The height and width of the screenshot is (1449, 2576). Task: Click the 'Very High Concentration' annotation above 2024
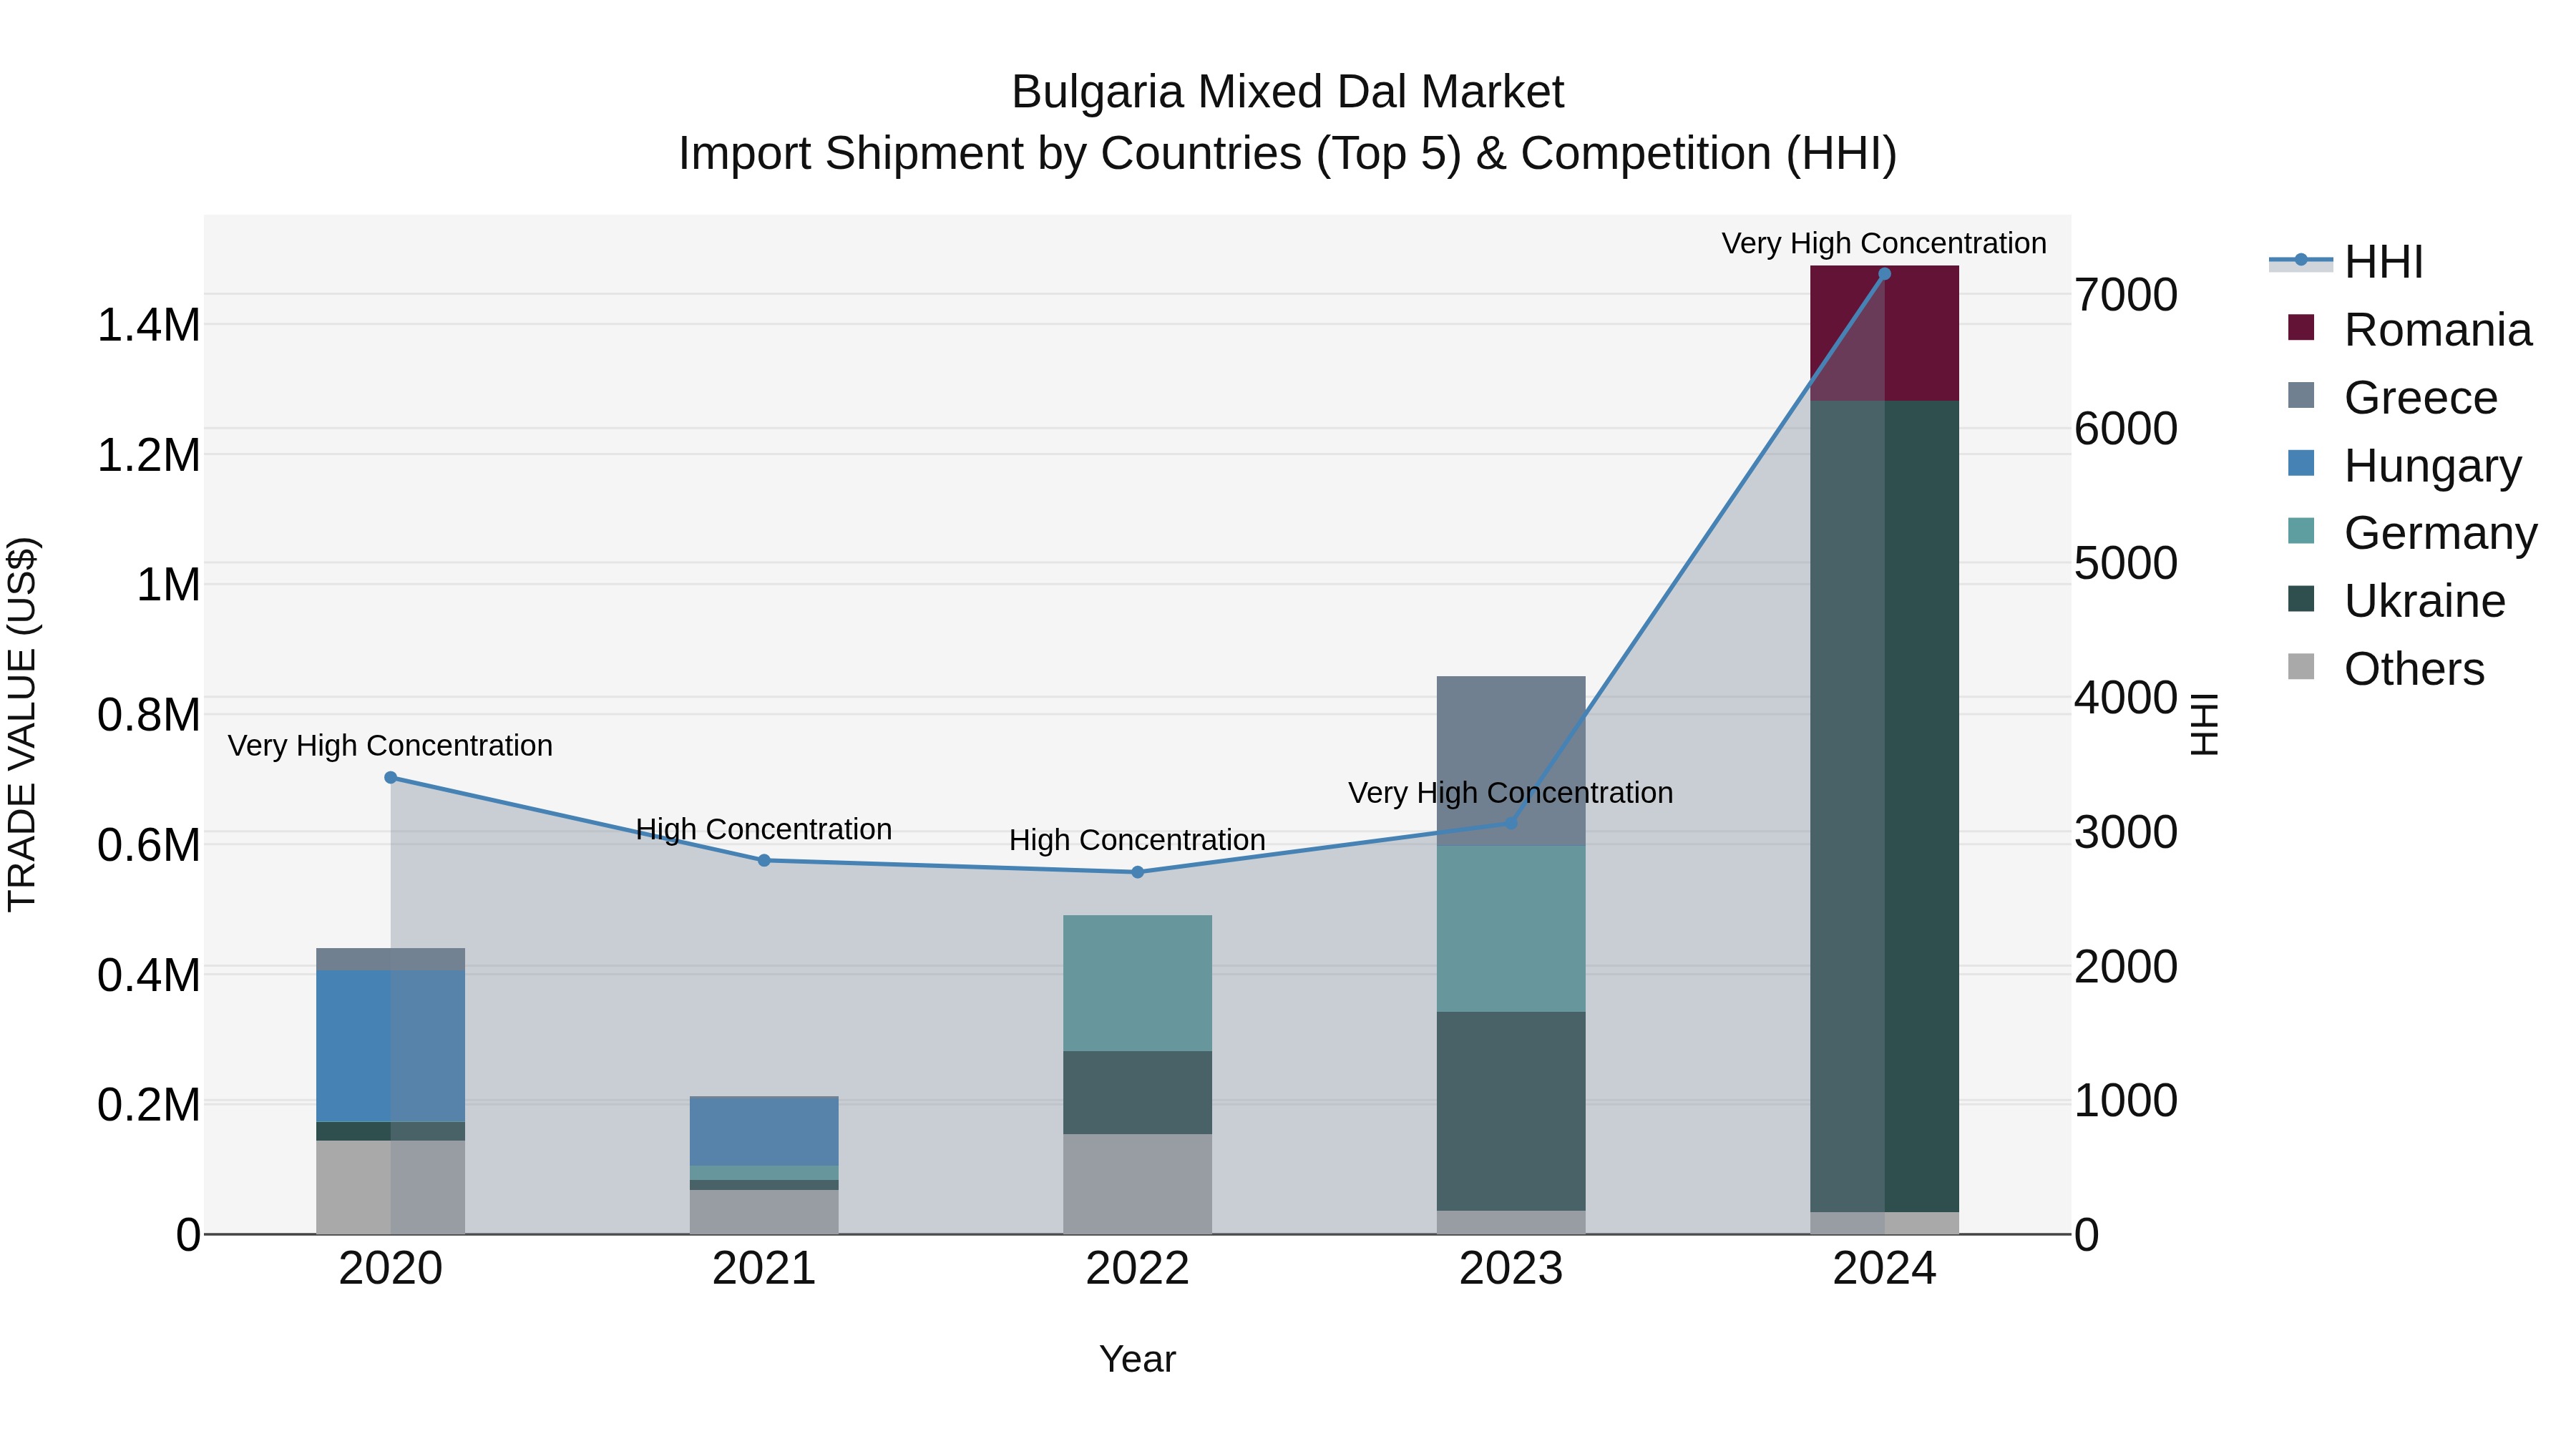[1884, 243]
